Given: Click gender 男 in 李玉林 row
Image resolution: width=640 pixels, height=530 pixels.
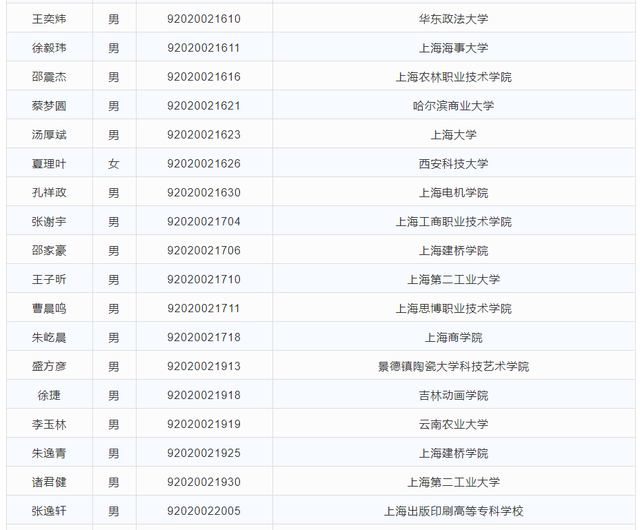Looking at the screenshot, I should click(113, 425).
